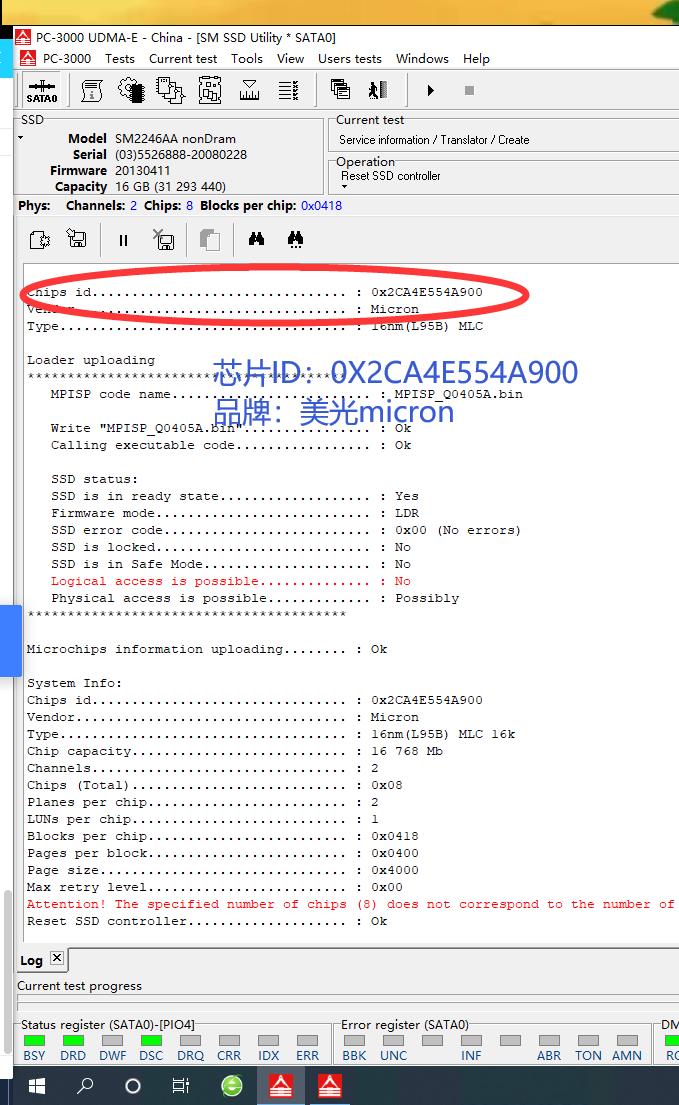Click 'Service information / Translator / Create' text
The width and height of the screenshot is (679, 1105).
coord(434,140)
